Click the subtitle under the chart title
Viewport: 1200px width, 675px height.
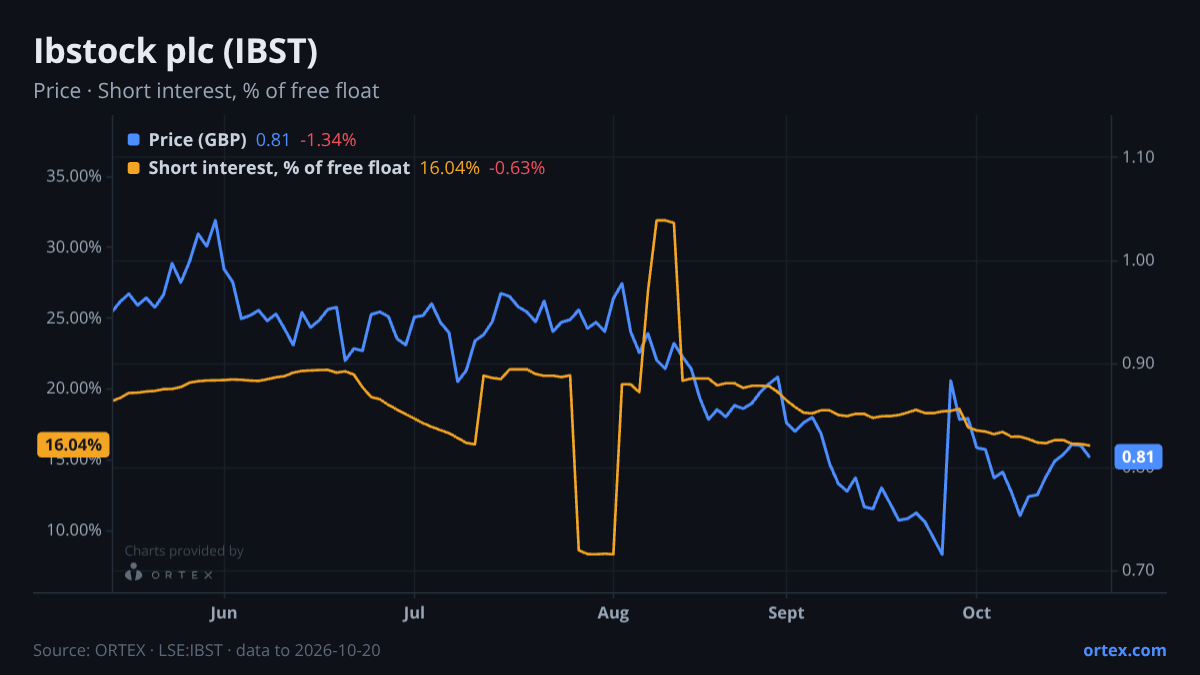(206, 91)
